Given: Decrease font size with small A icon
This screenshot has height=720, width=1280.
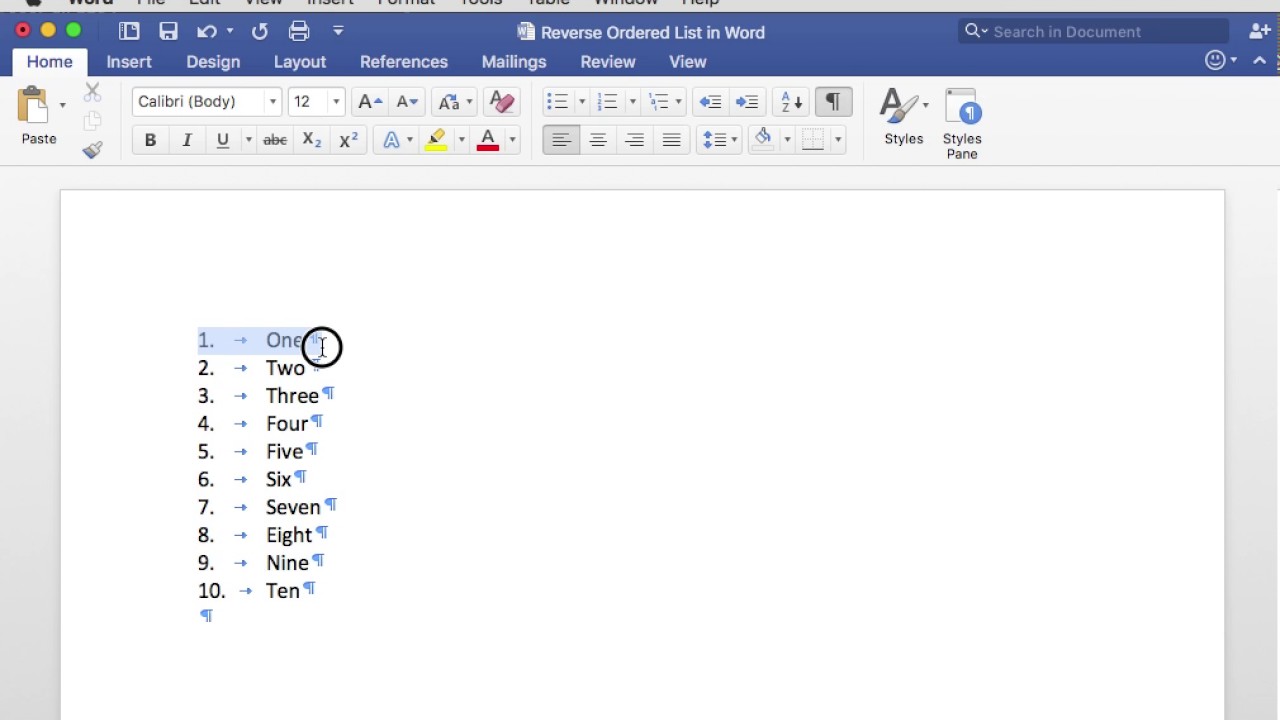Looking at the screenshot, I should point(407,102).
